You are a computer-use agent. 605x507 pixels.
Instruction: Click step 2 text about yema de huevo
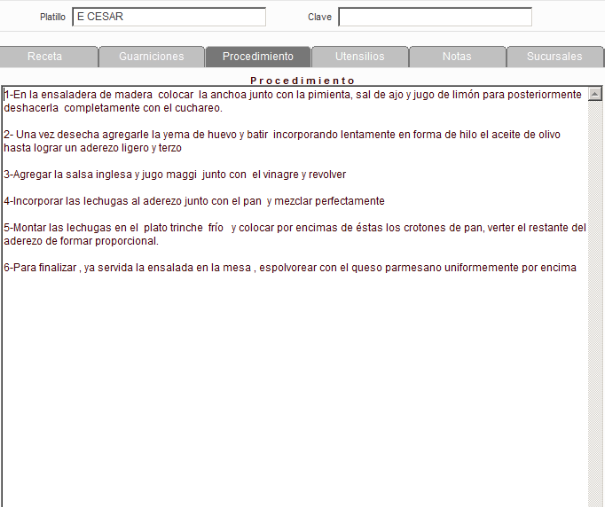(x=280, y=134)
